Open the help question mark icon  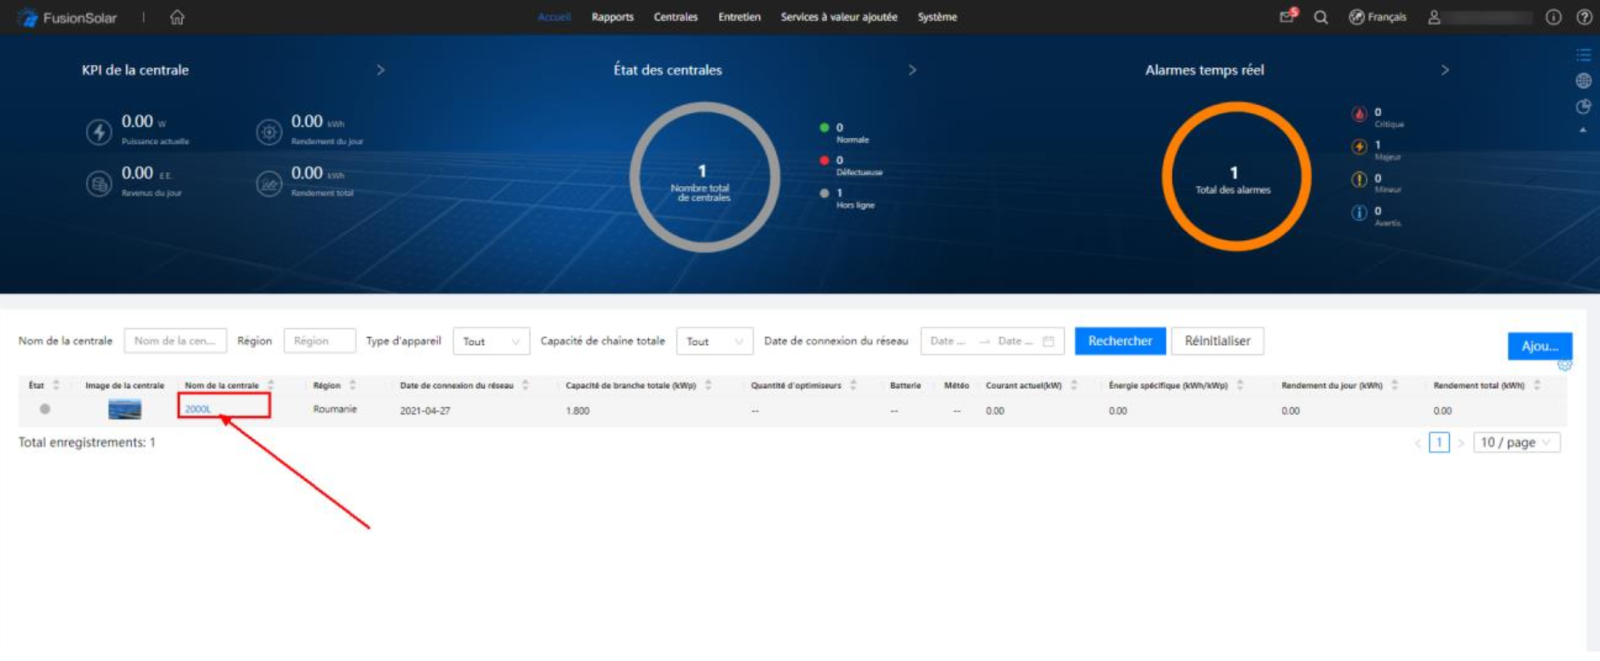(1584, 17)
